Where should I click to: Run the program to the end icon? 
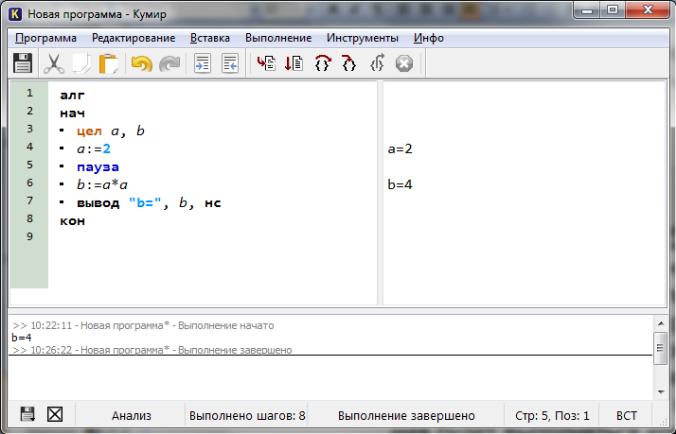(x=294, y=63)
